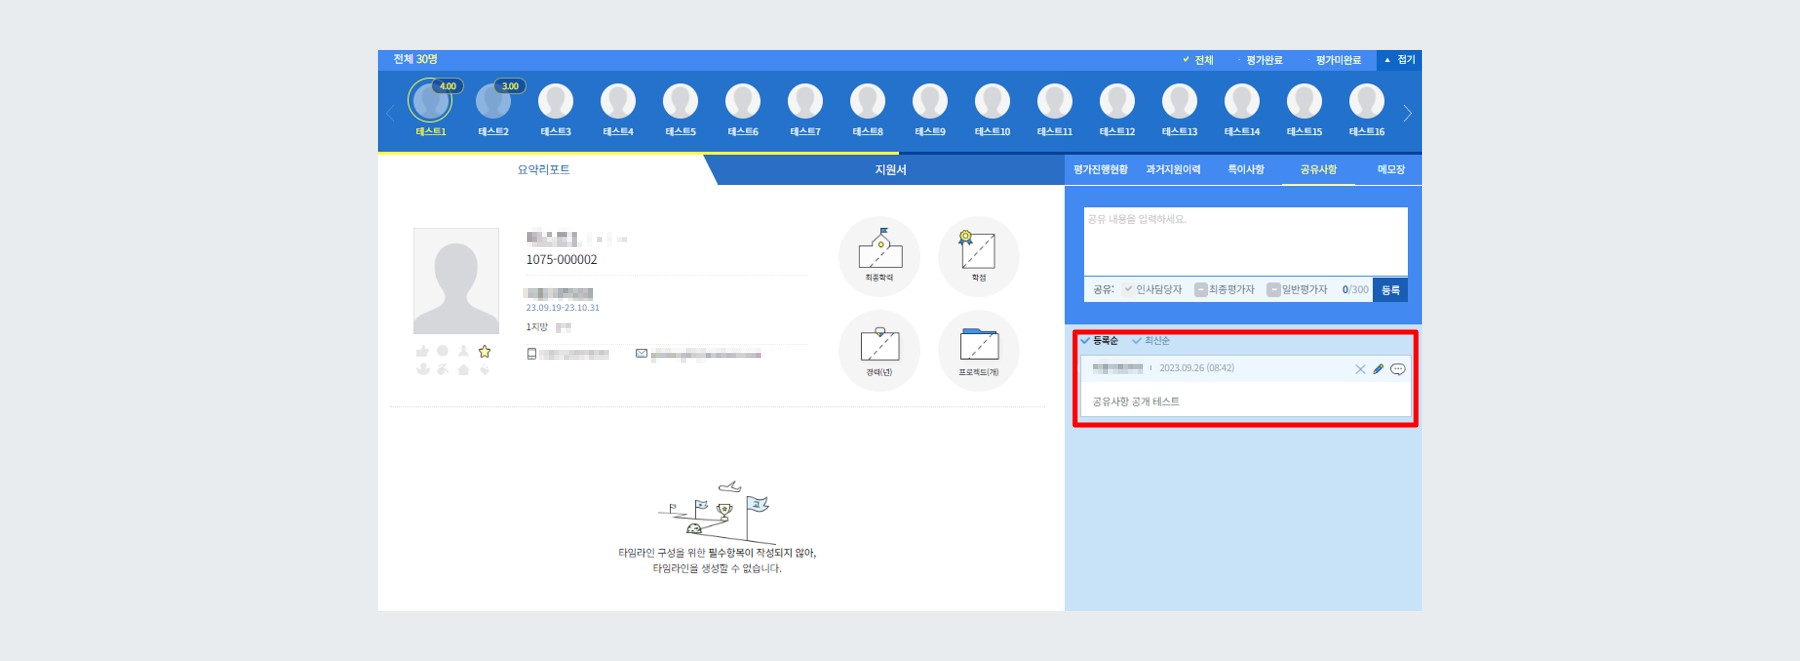Select applicant avatar 테스트4
The image size is (1800, 661).
point(618,101)
